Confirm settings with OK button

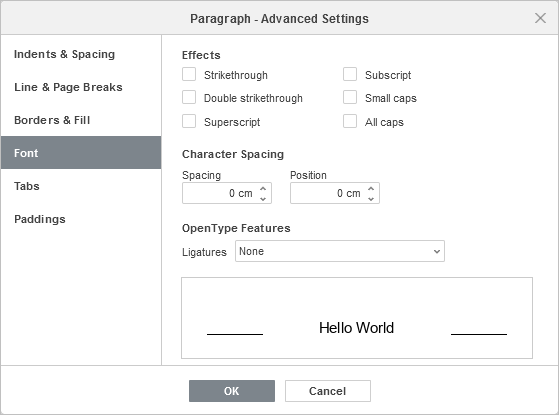[x=232, y=391]
